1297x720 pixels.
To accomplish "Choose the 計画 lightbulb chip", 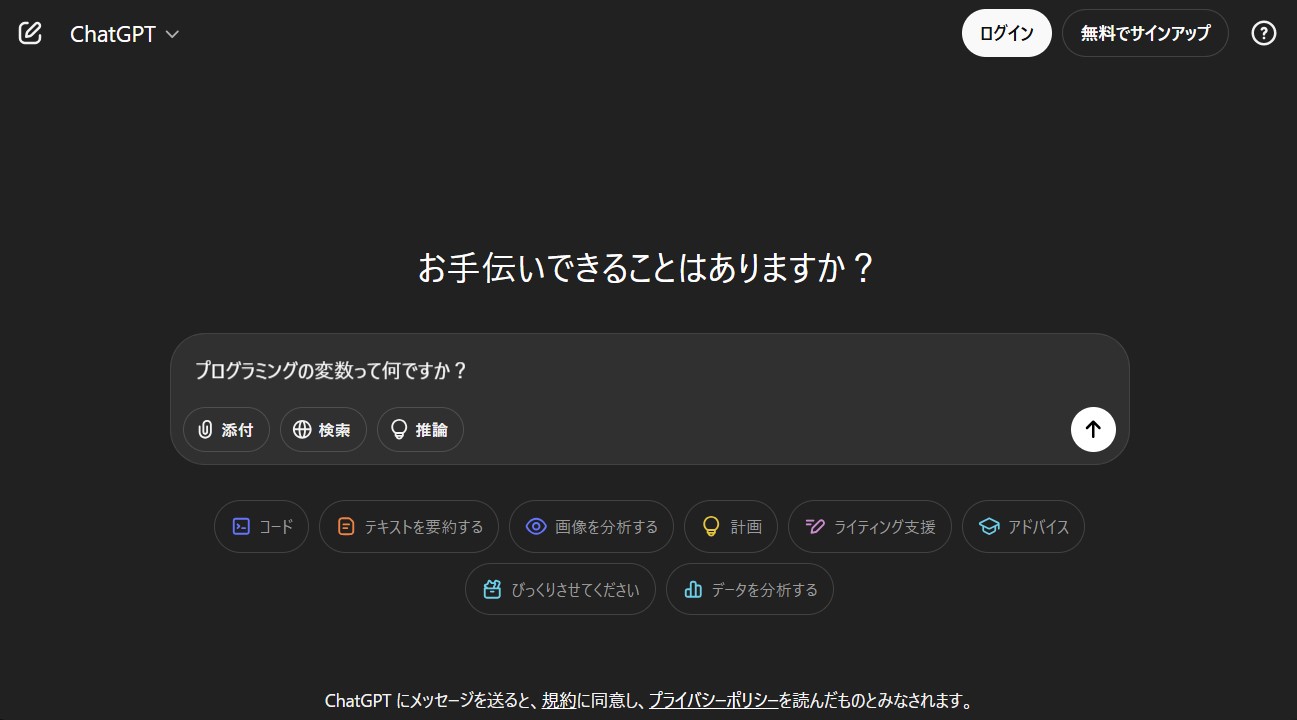I will click(x=731, y=526).
